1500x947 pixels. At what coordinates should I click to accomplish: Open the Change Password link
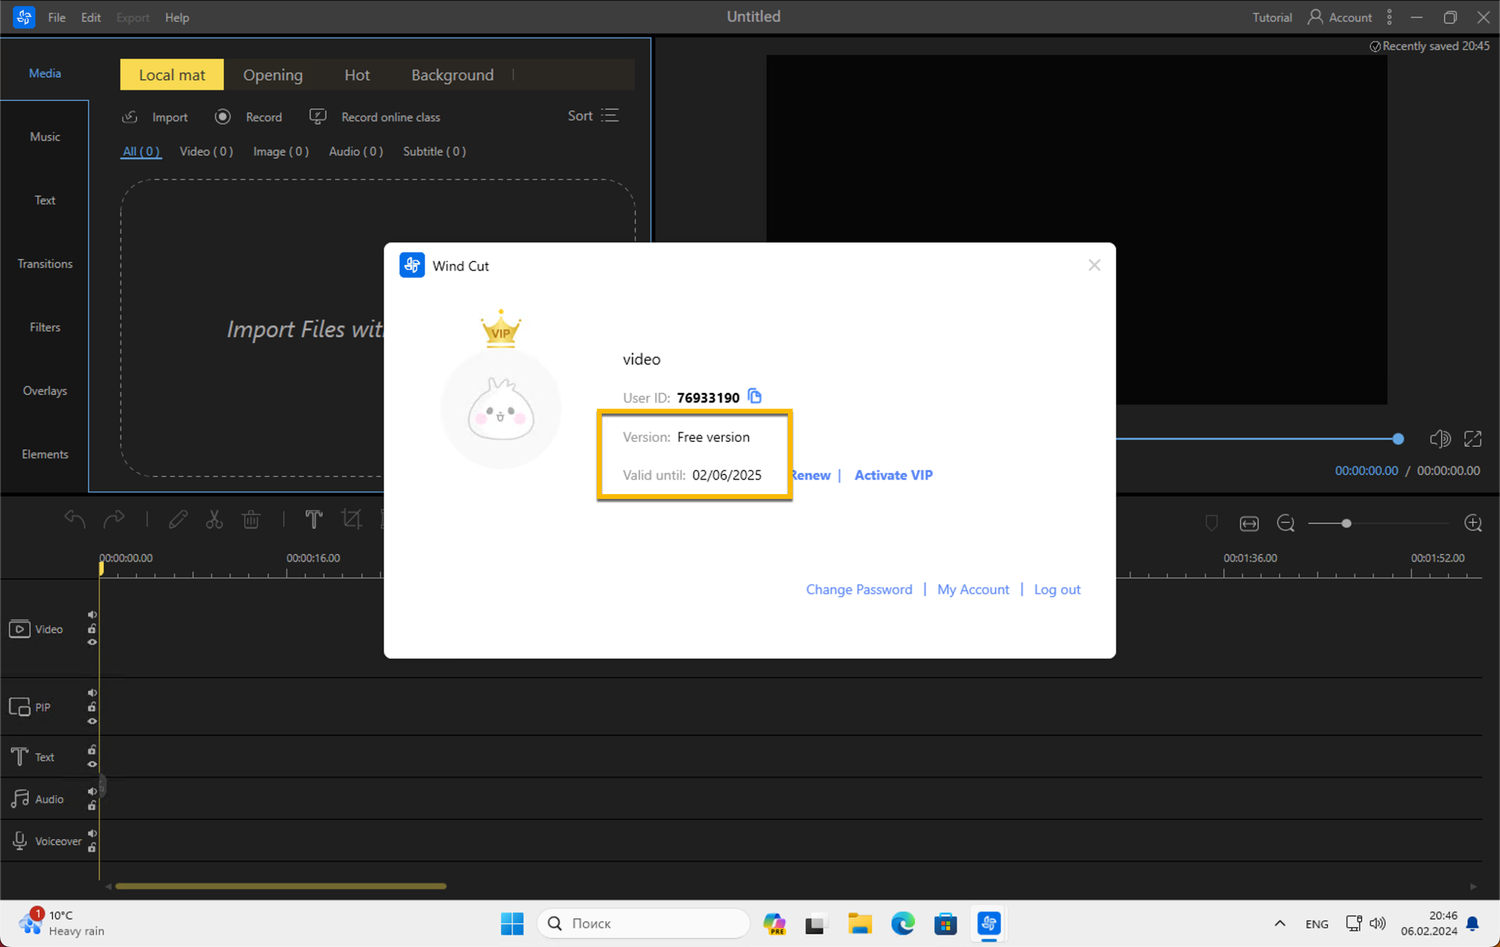(859, 589)
